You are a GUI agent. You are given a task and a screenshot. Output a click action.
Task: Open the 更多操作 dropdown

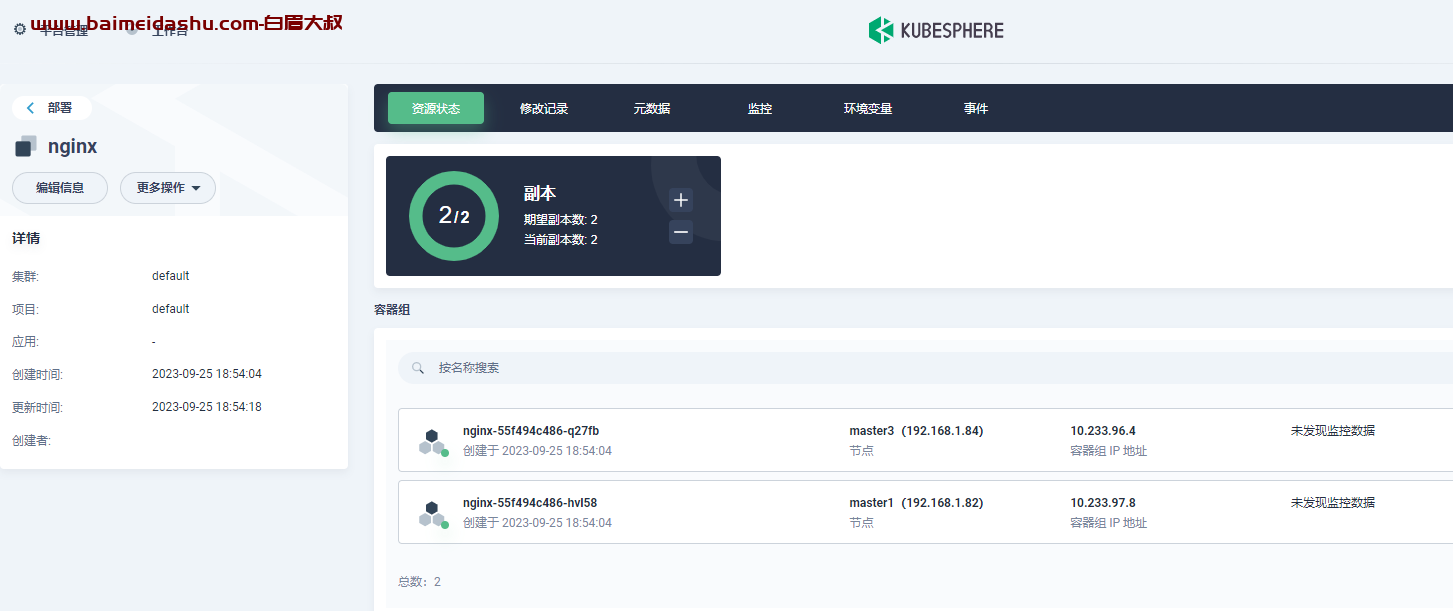coord(168,188)
